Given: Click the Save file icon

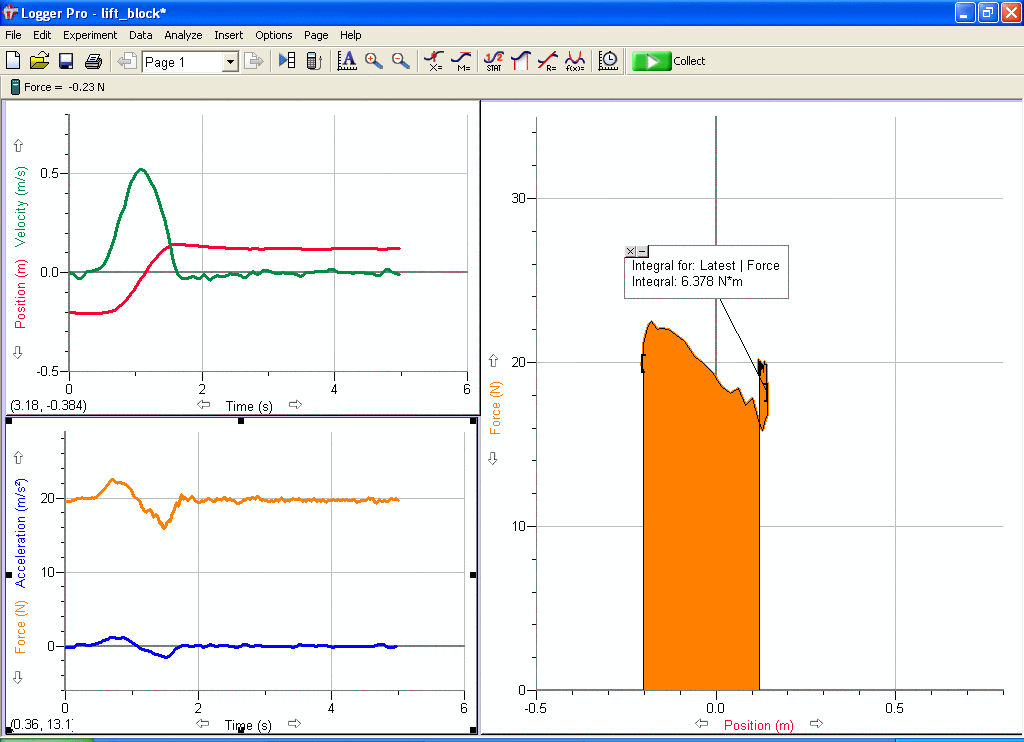Looking at the screenshot, I should 66,61.
